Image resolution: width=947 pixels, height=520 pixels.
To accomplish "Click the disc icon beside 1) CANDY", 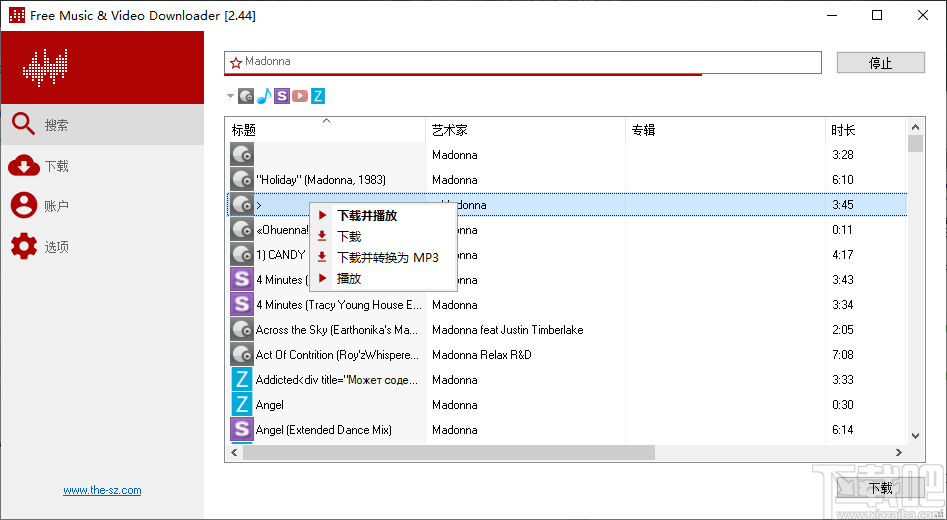I will (242, 255).
